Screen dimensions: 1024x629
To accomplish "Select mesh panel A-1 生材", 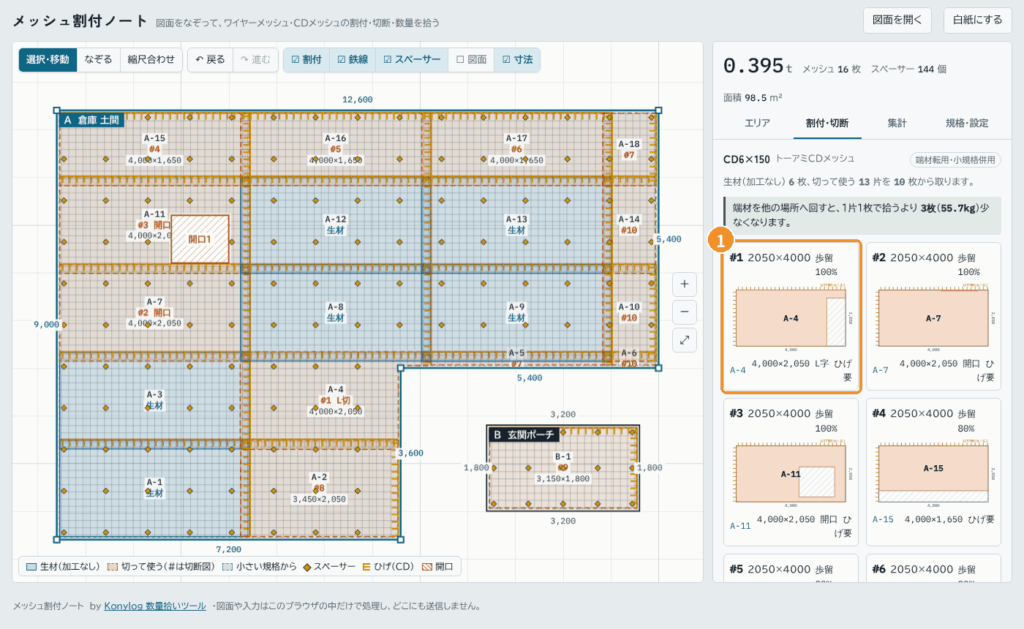I will pyautogui.click(x=154, y=487).
